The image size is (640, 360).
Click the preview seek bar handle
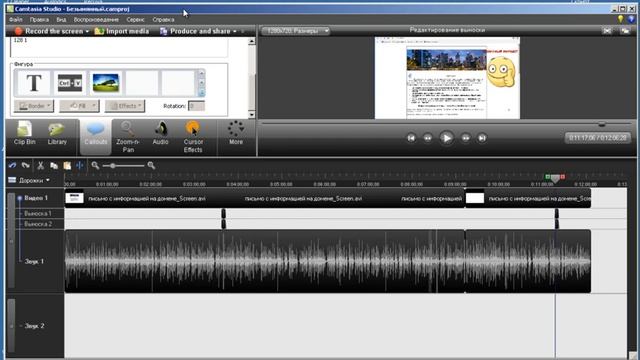(601, 124)
